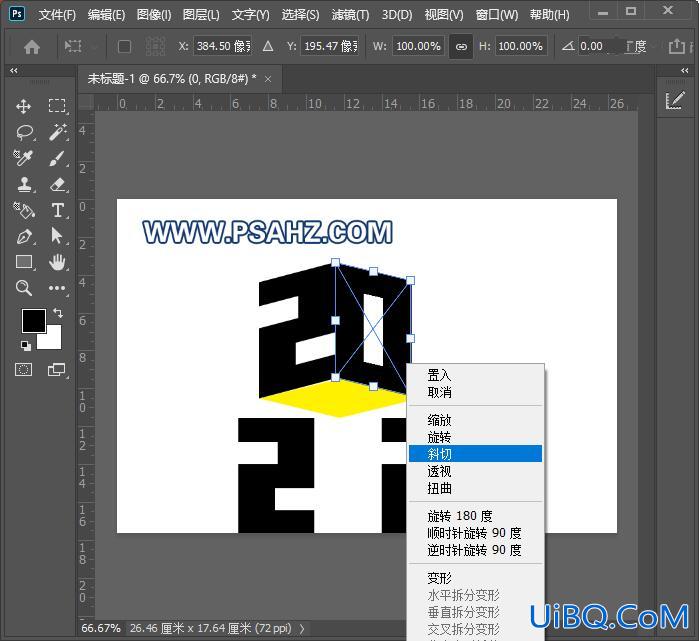The height and width of the screenshot is (641, 699).
Task: Open the Photoshop Ps application icon
Action: point(17,14)
